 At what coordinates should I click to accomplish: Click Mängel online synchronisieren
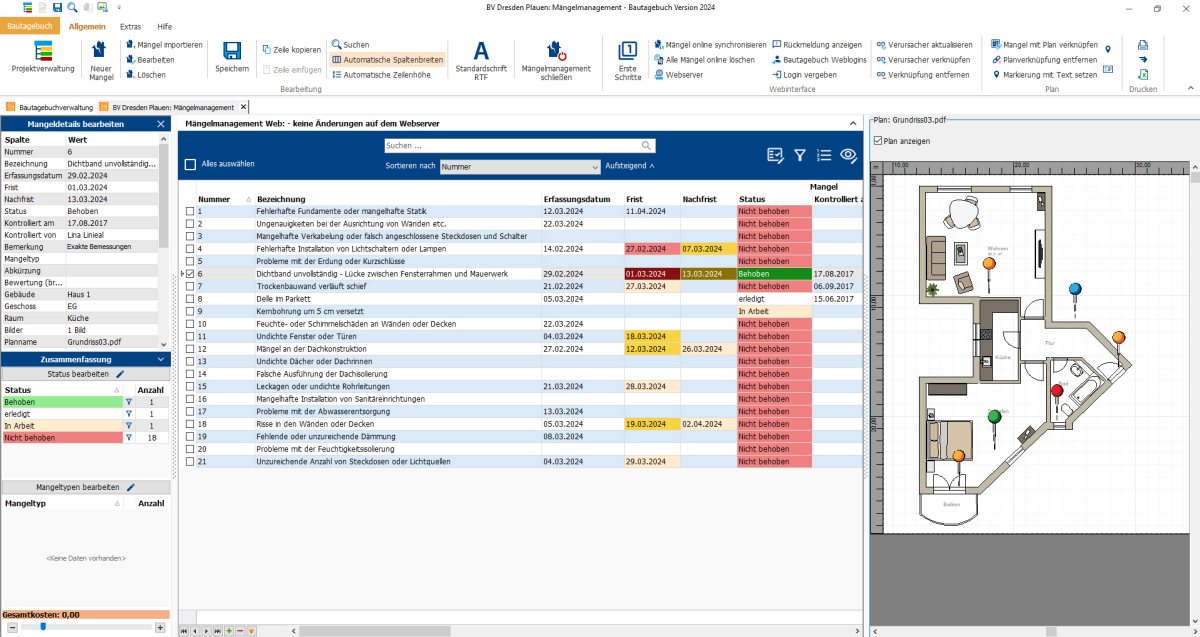click(x=710, y=45)
